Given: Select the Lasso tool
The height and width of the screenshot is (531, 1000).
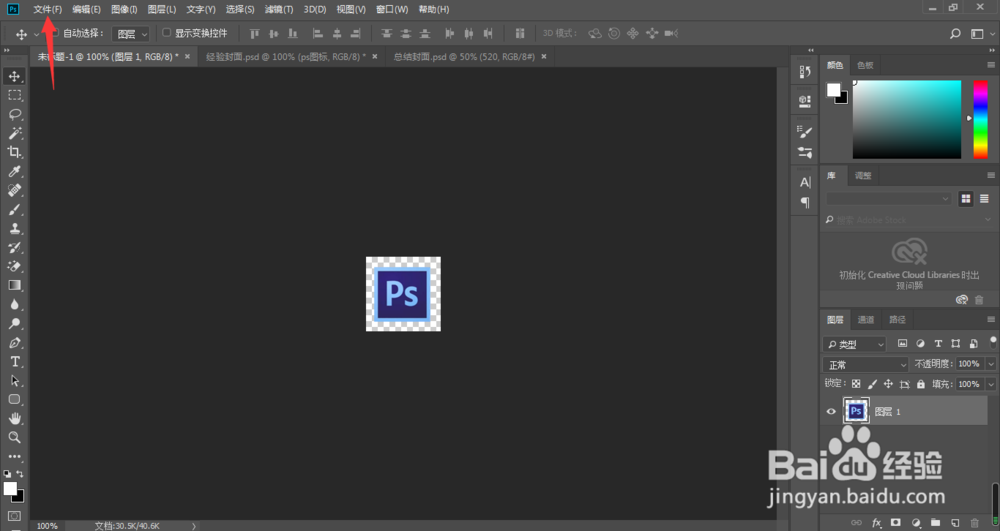Looking at the screenshot, I should (14, 115).
